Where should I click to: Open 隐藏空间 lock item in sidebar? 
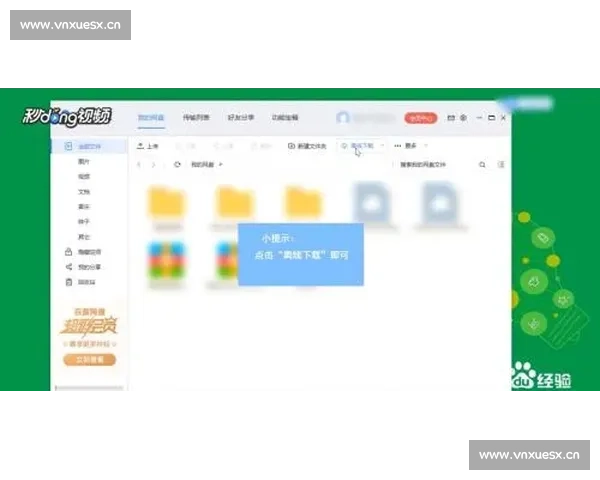point(83,252)
